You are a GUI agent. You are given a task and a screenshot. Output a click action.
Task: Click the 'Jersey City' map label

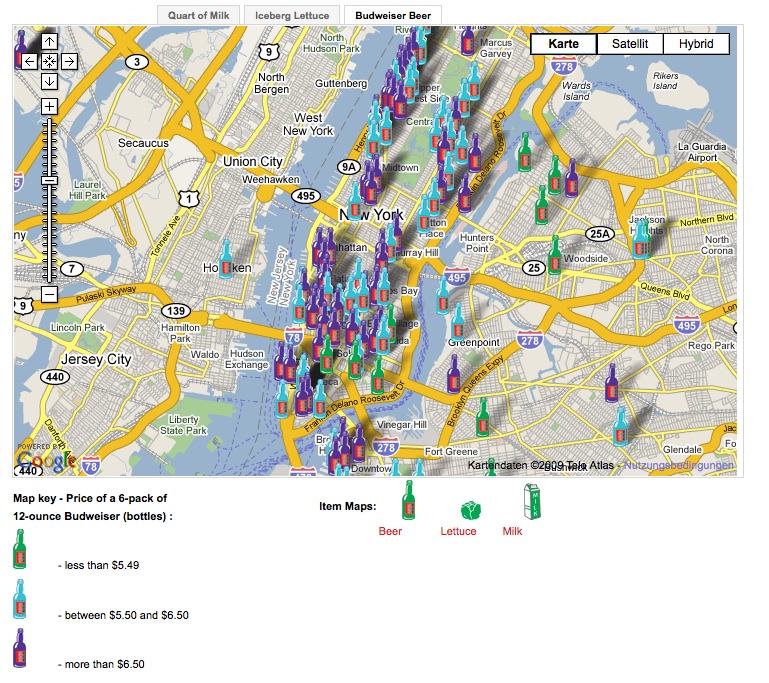(x=96, y=359)
